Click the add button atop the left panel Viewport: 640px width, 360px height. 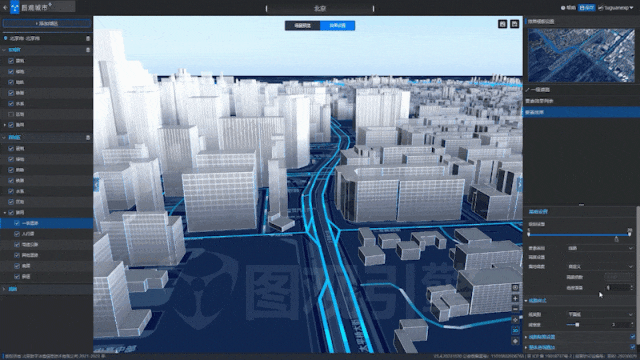(x=47, y=24)
